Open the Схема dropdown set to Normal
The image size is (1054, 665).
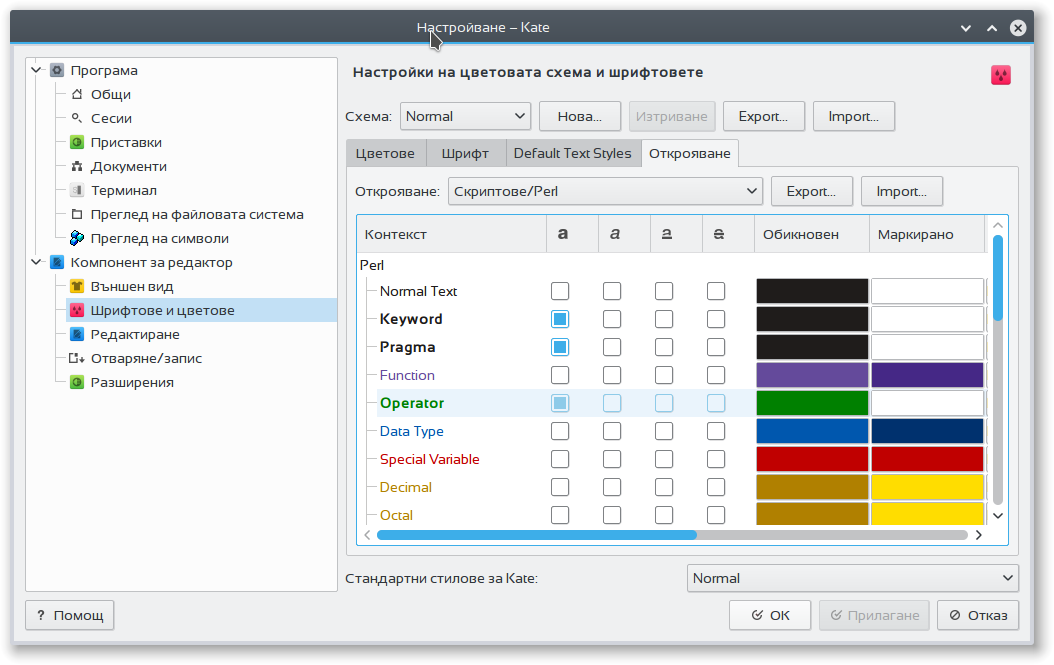click(x=465, y=116)
